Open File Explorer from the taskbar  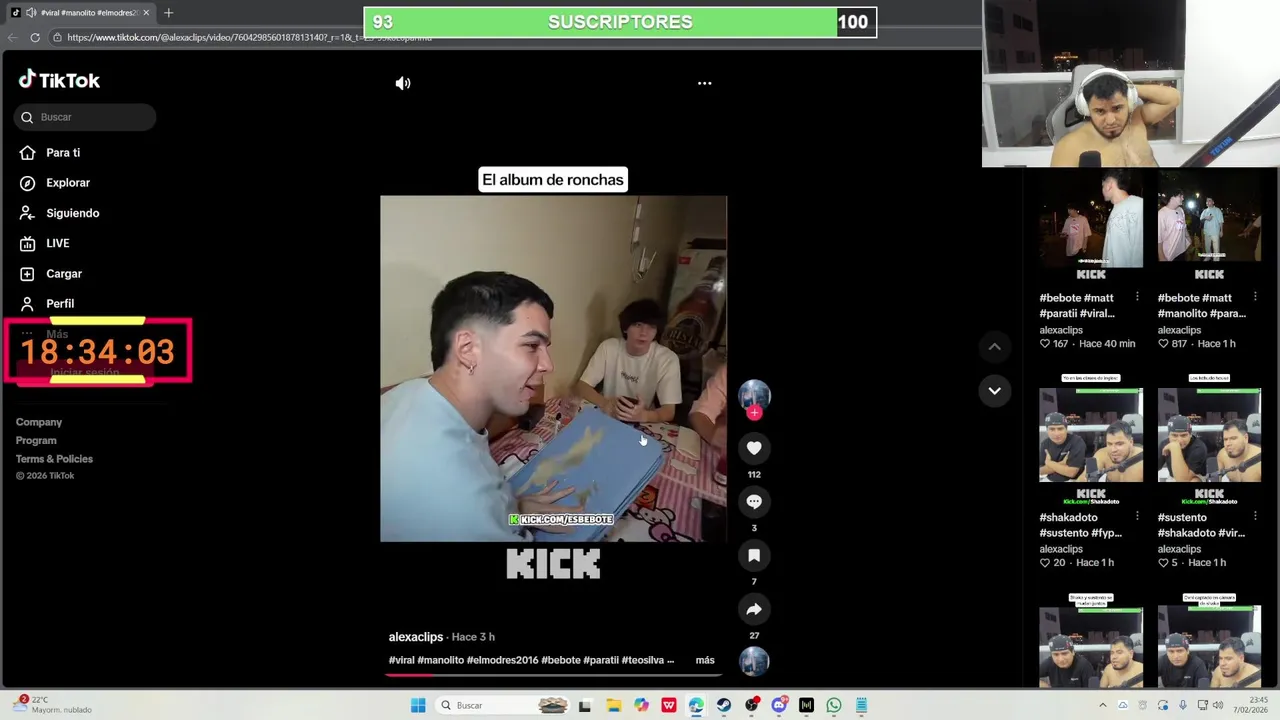tap(613, 705)
